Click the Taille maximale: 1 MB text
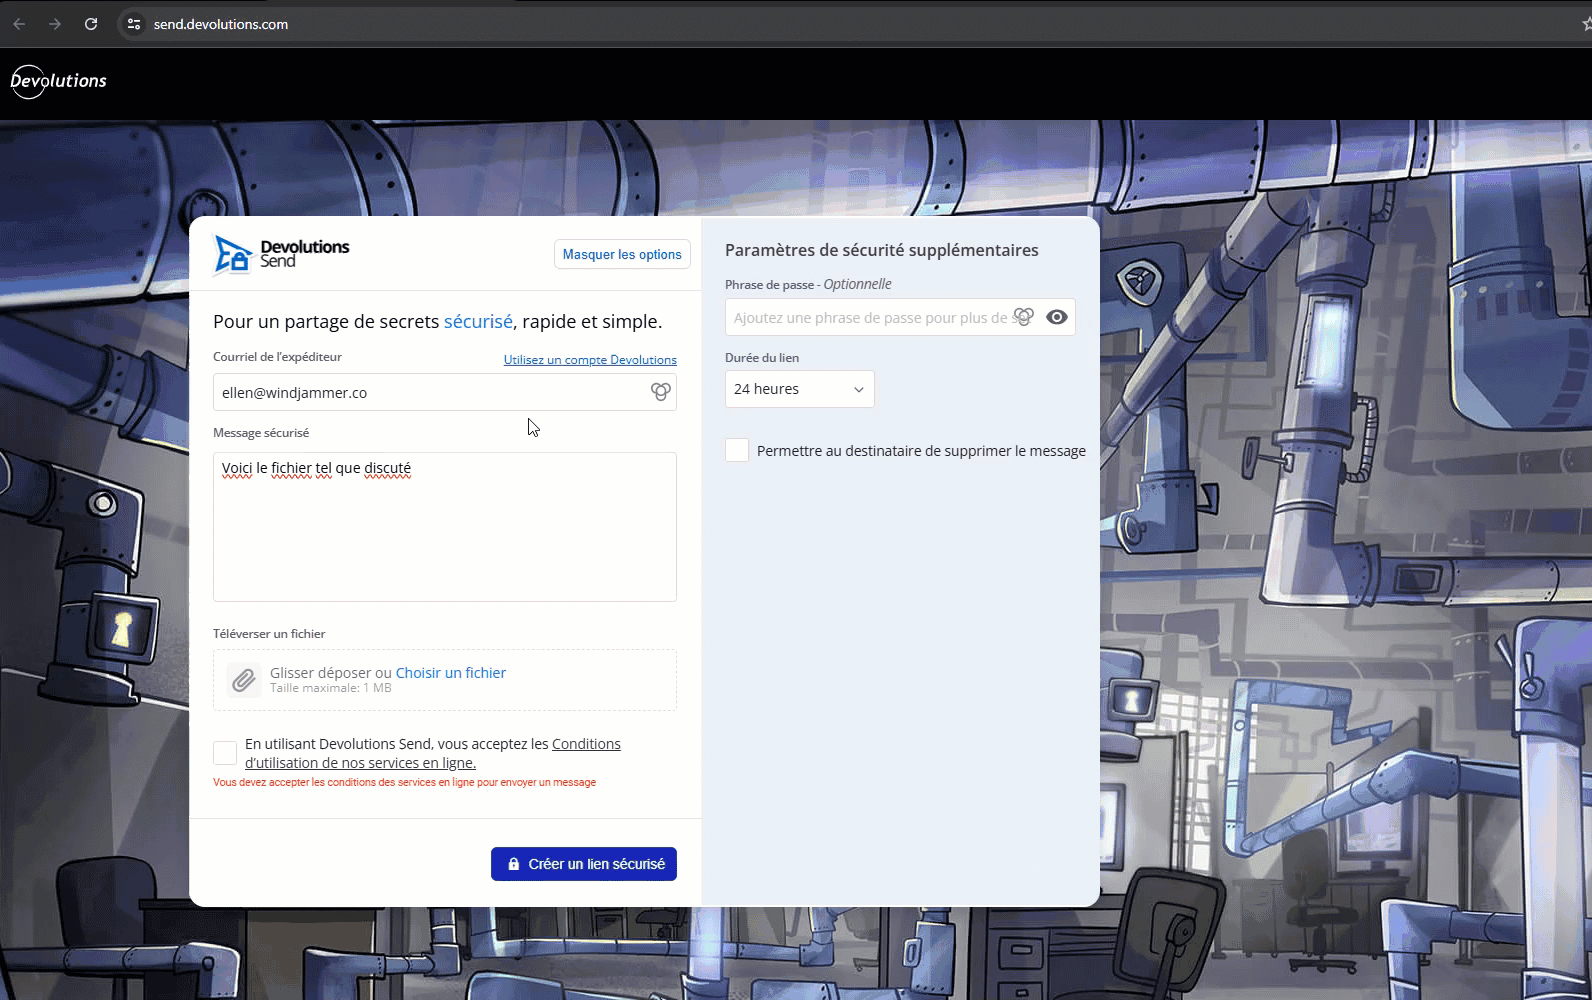The width and height of the screenshot is (1592, 1000). click(330, 688)
